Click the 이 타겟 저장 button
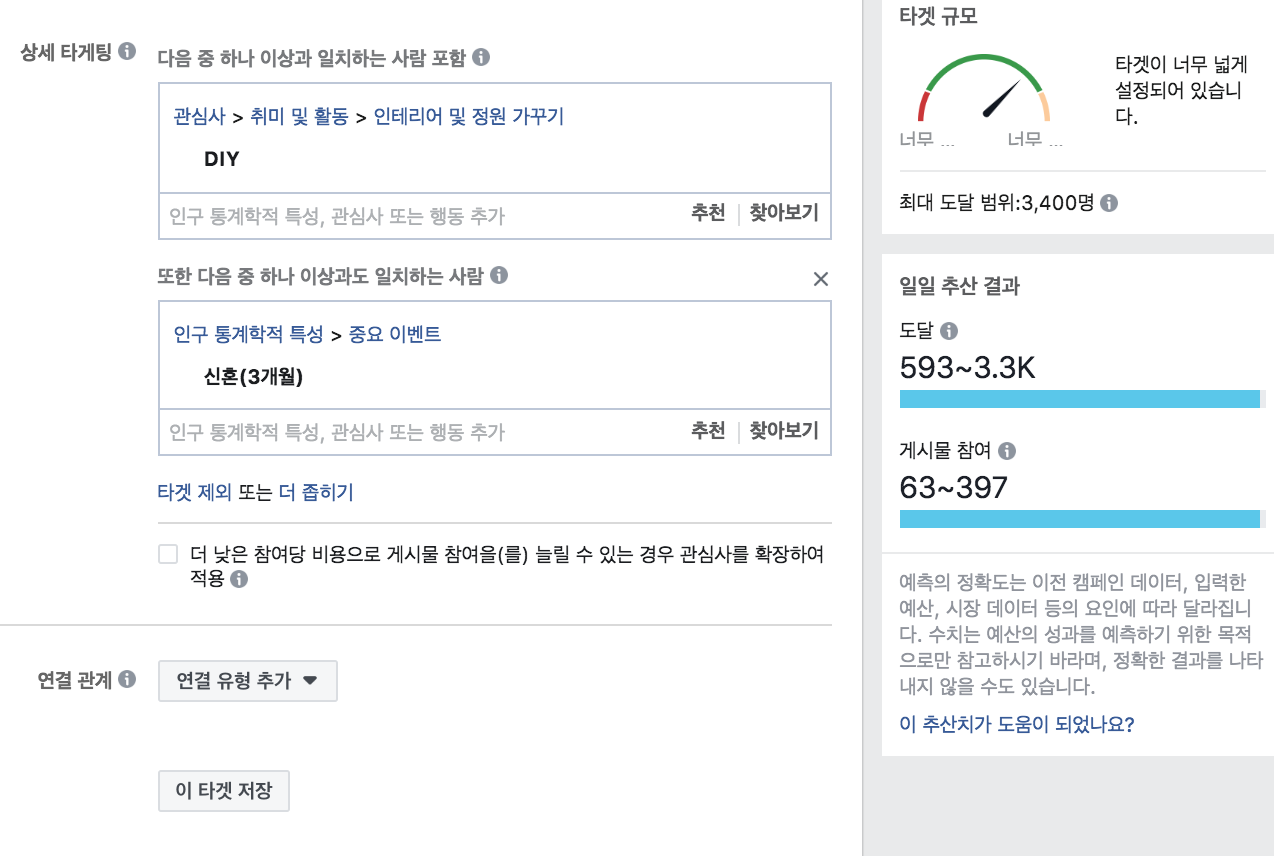Screen dimensions: 1274x856 (x=223, y=791)
